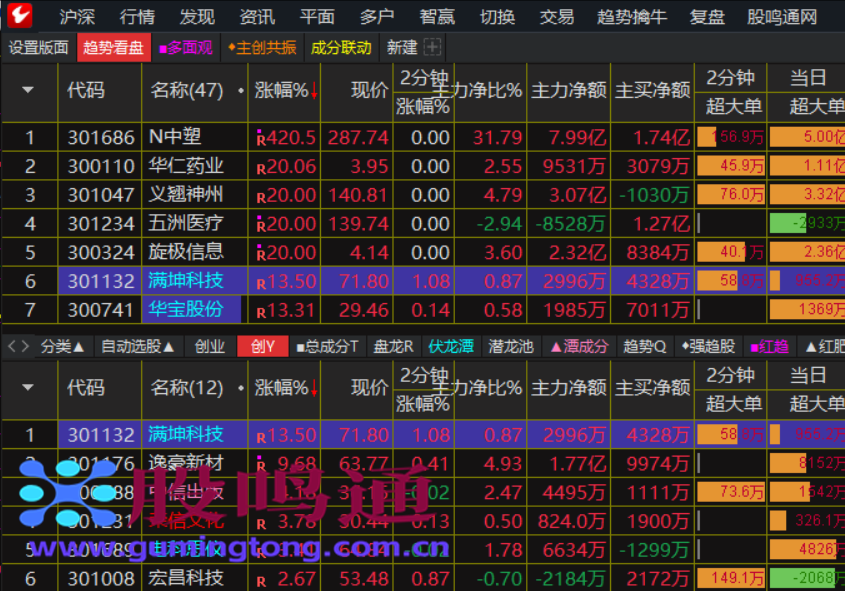Open the 平面 menu
This screenshot has width=845, height=591.
[x=317, y=17]
